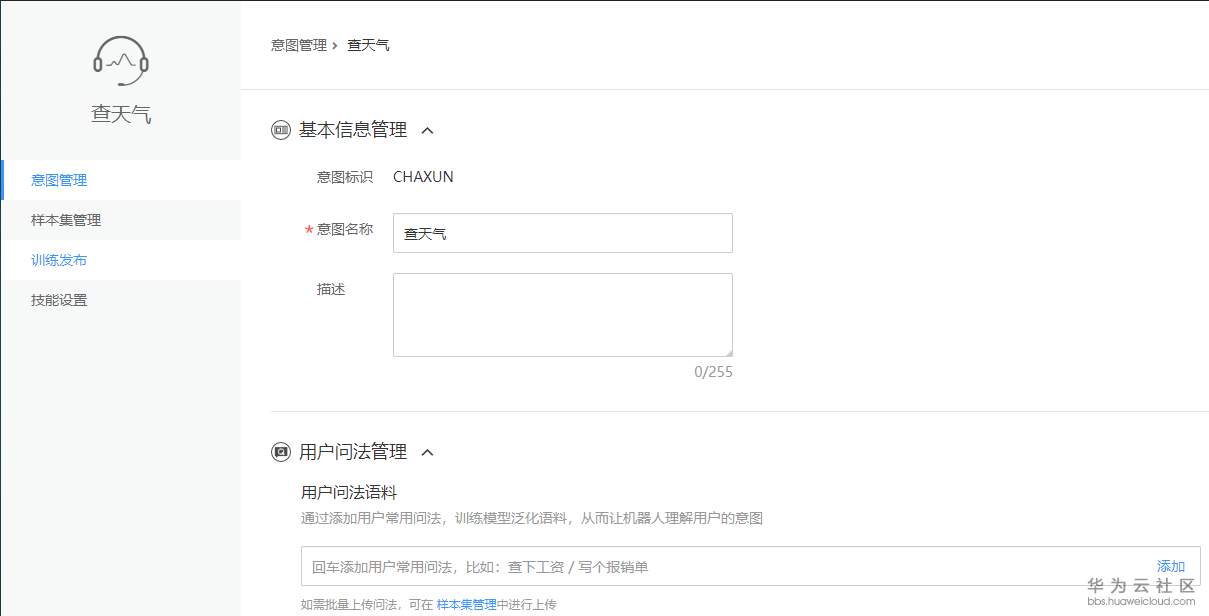Click the 添加 link to add a question phrase

[x=1170, y=565]
